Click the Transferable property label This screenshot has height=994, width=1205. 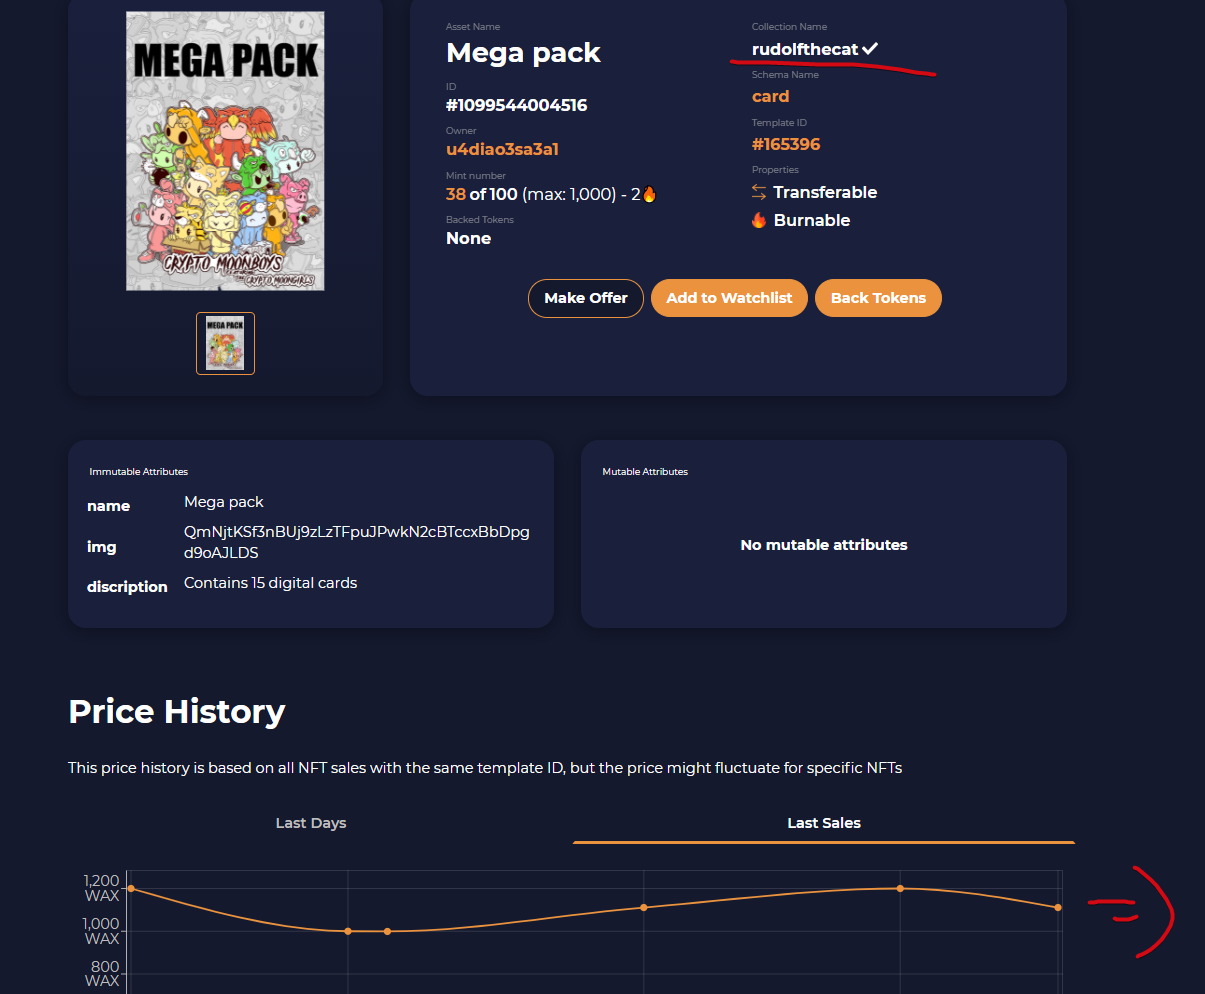pos(825,192)
